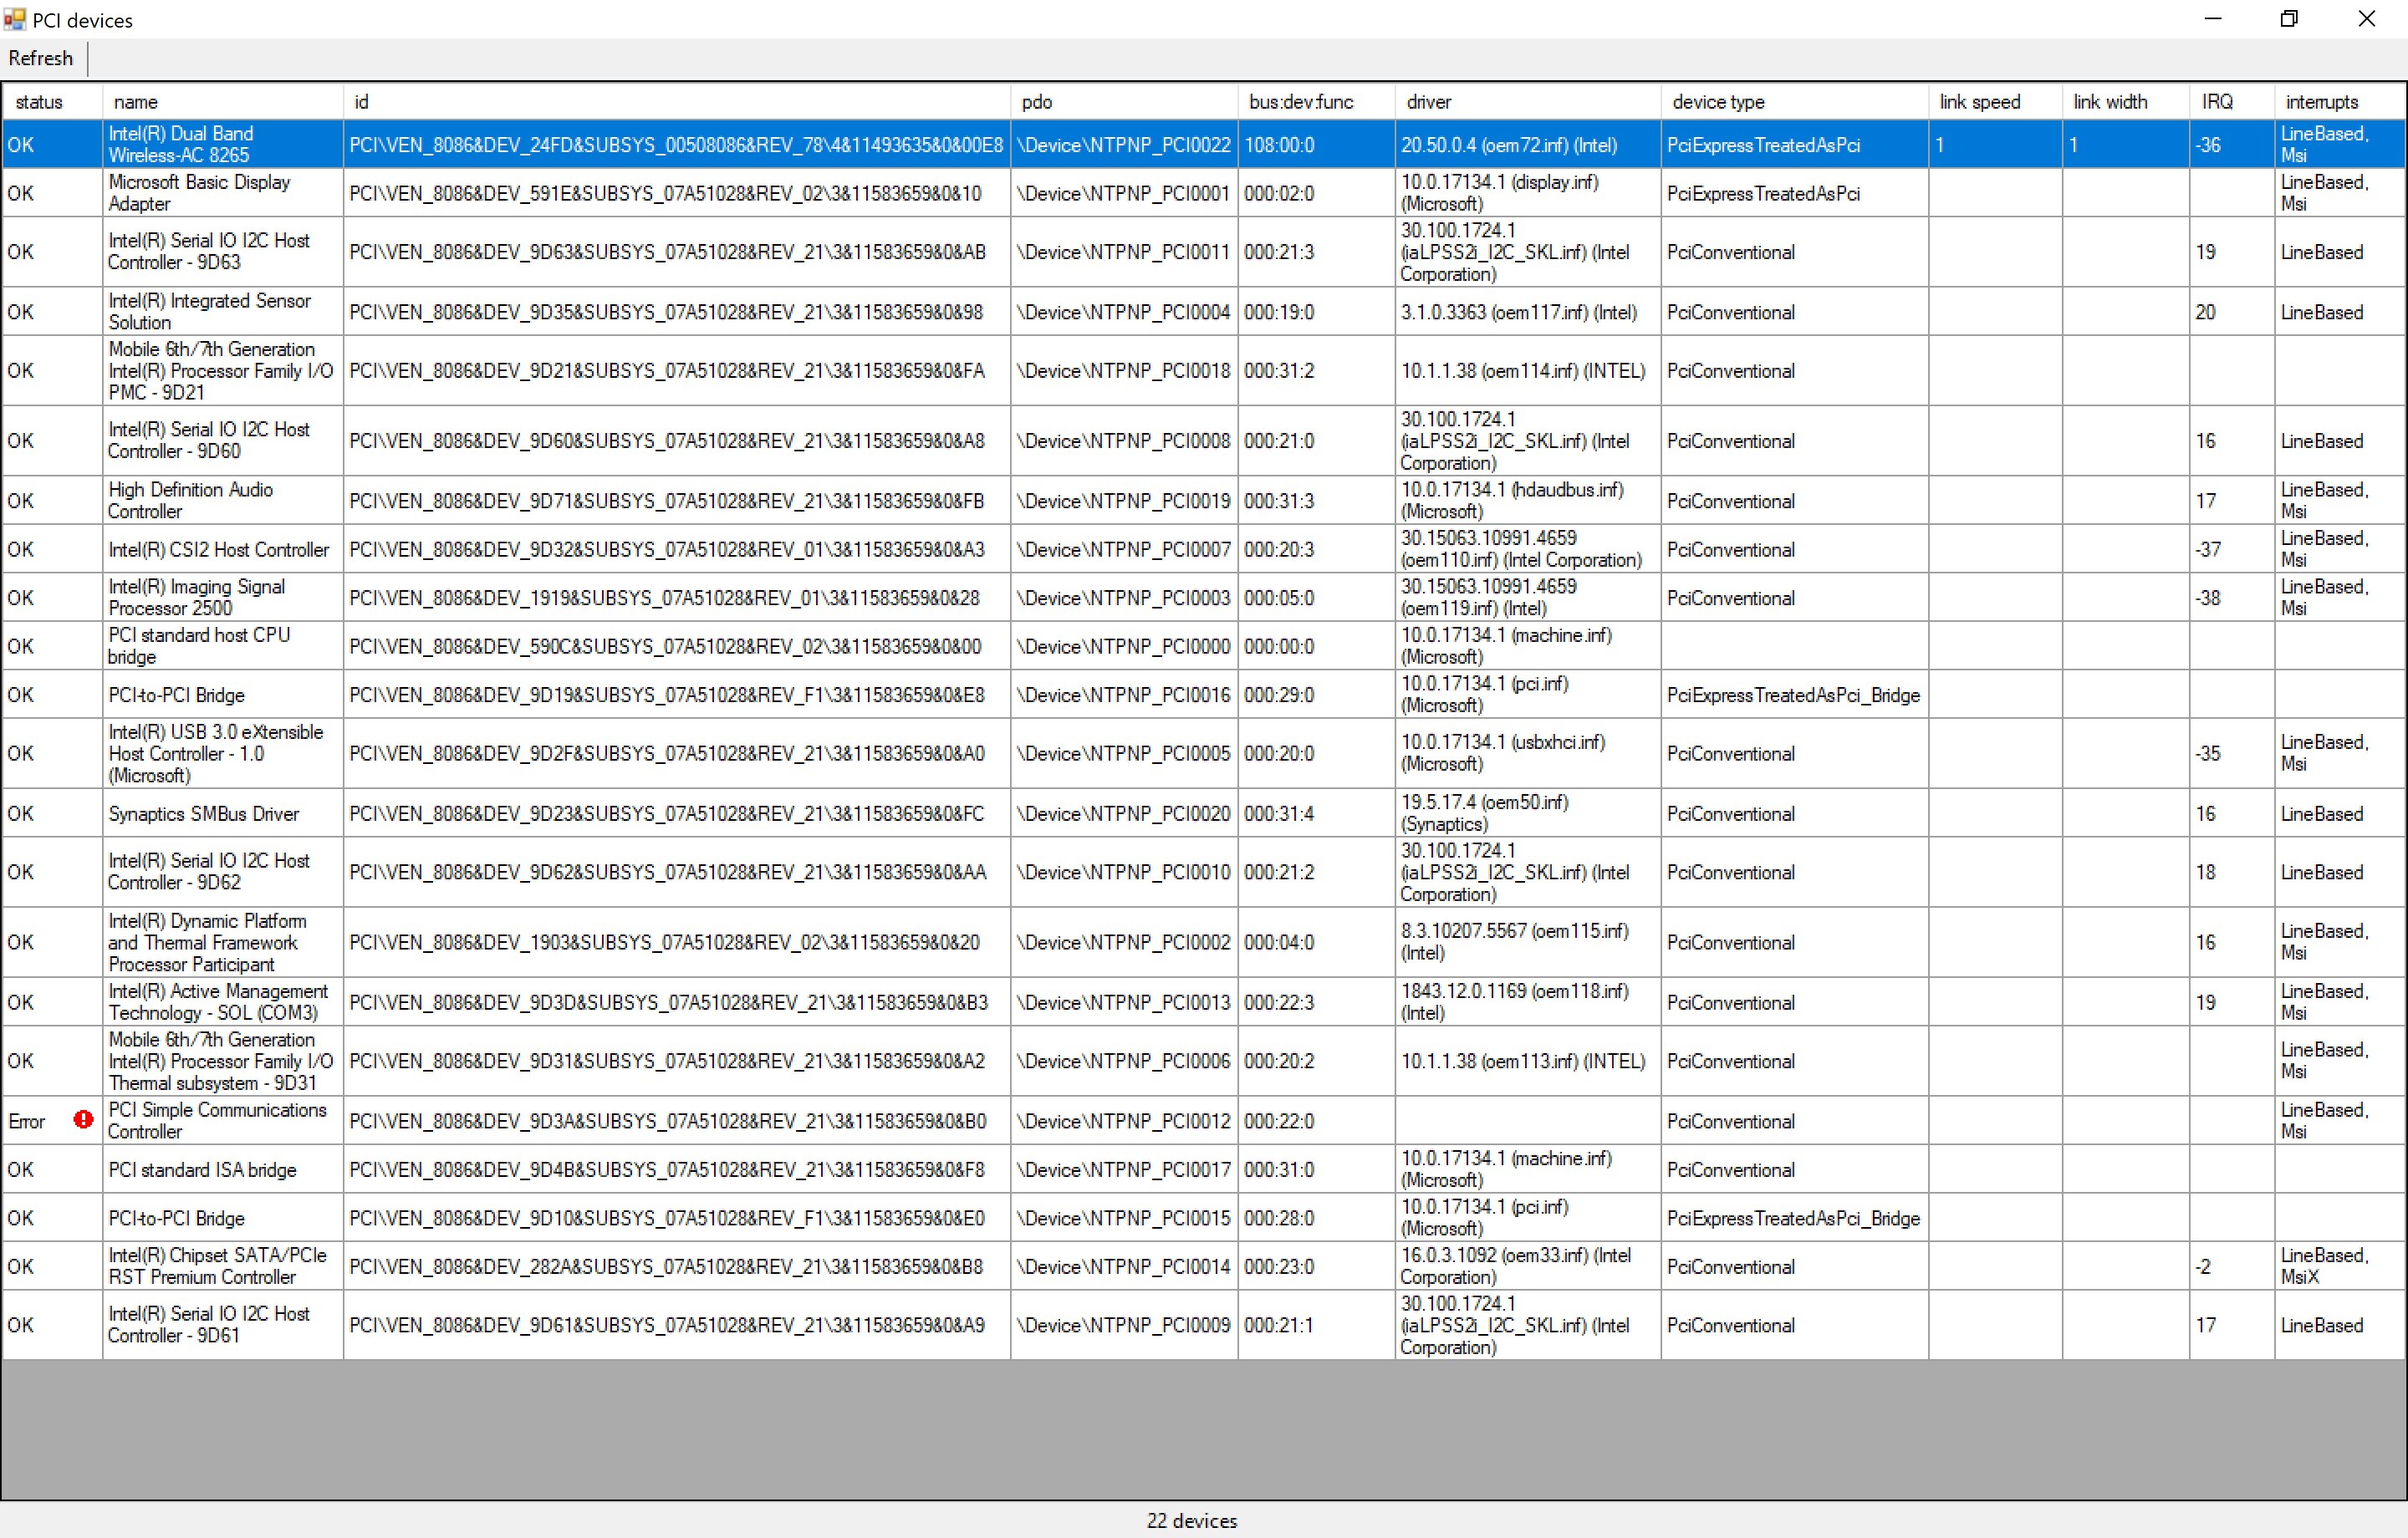Sort by the status column header
The image size is (2408, 1538).
[x=52, y=102]
